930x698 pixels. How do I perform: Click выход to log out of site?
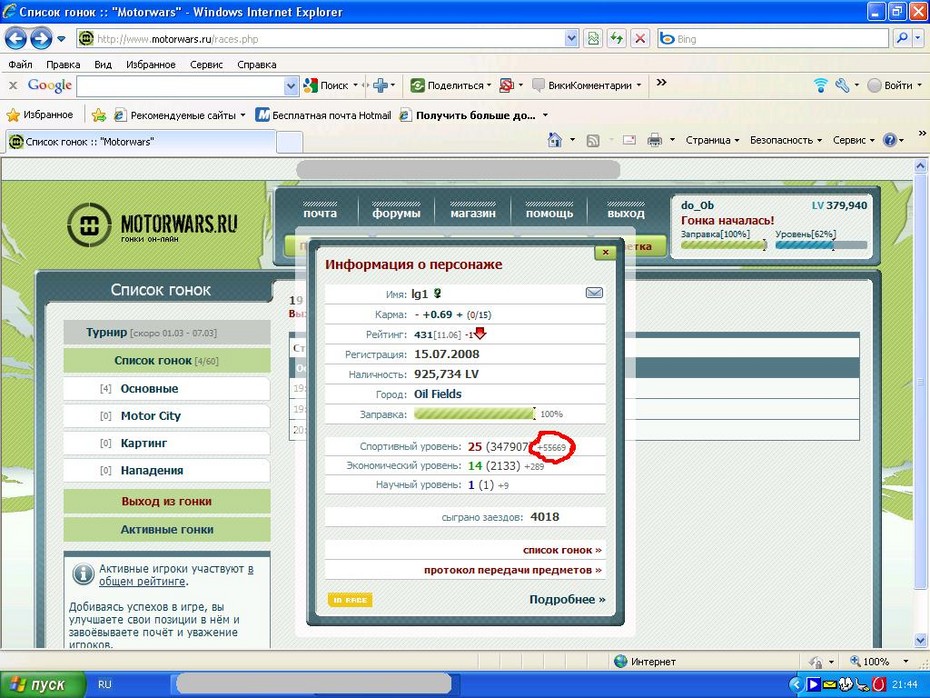pos(626,212)
